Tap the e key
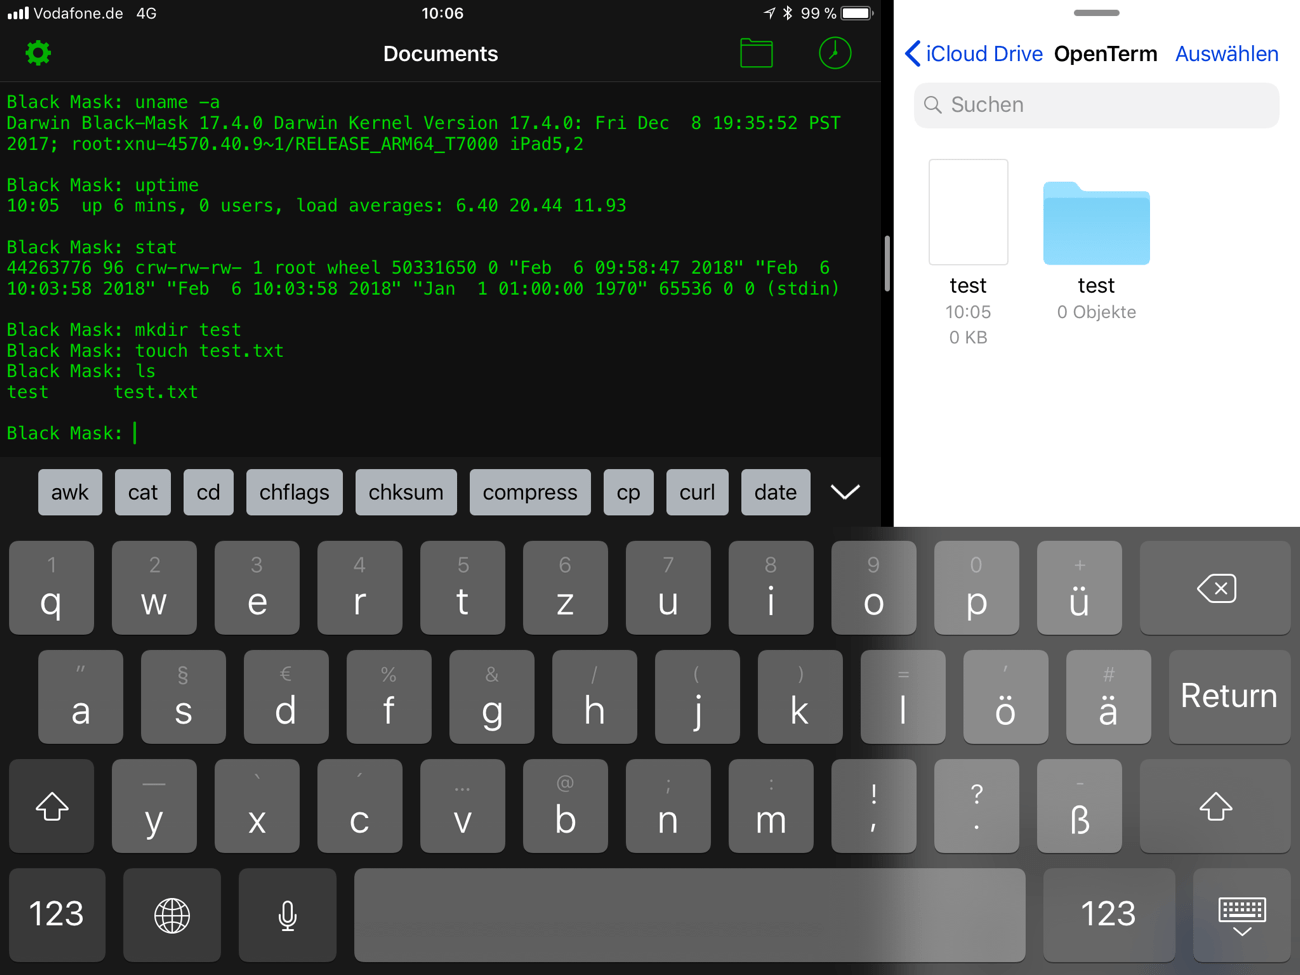Viewport: 1300px width, 975px height. click(257, 588)
